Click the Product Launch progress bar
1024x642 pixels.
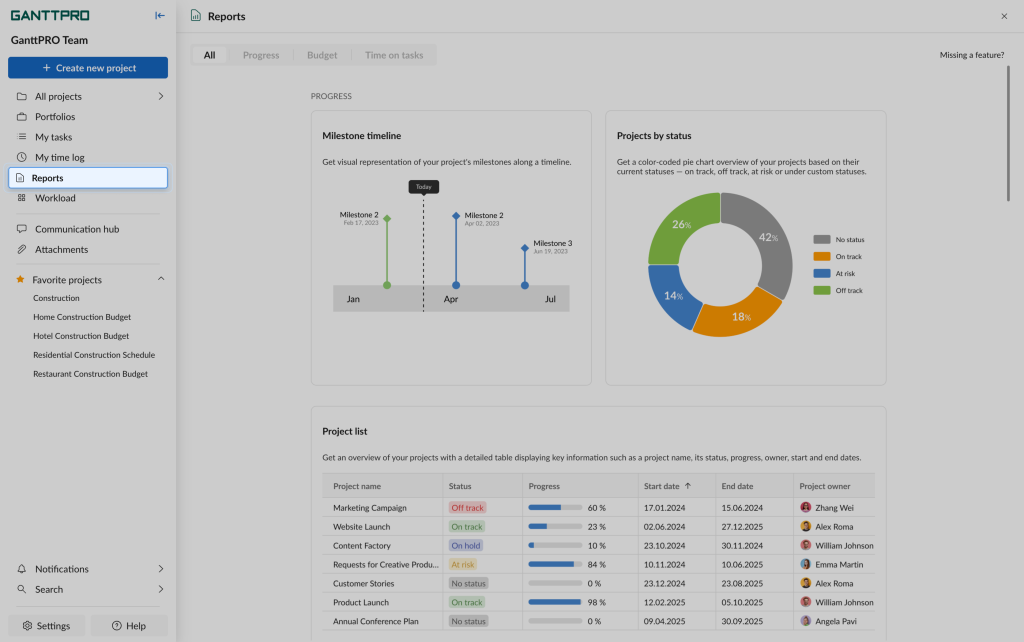point(552,602)
